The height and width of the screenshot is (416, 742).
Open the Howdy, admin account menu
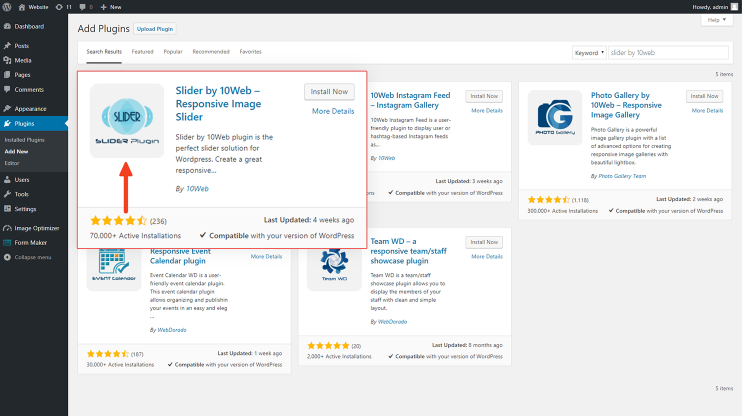(x=715, y=7)
